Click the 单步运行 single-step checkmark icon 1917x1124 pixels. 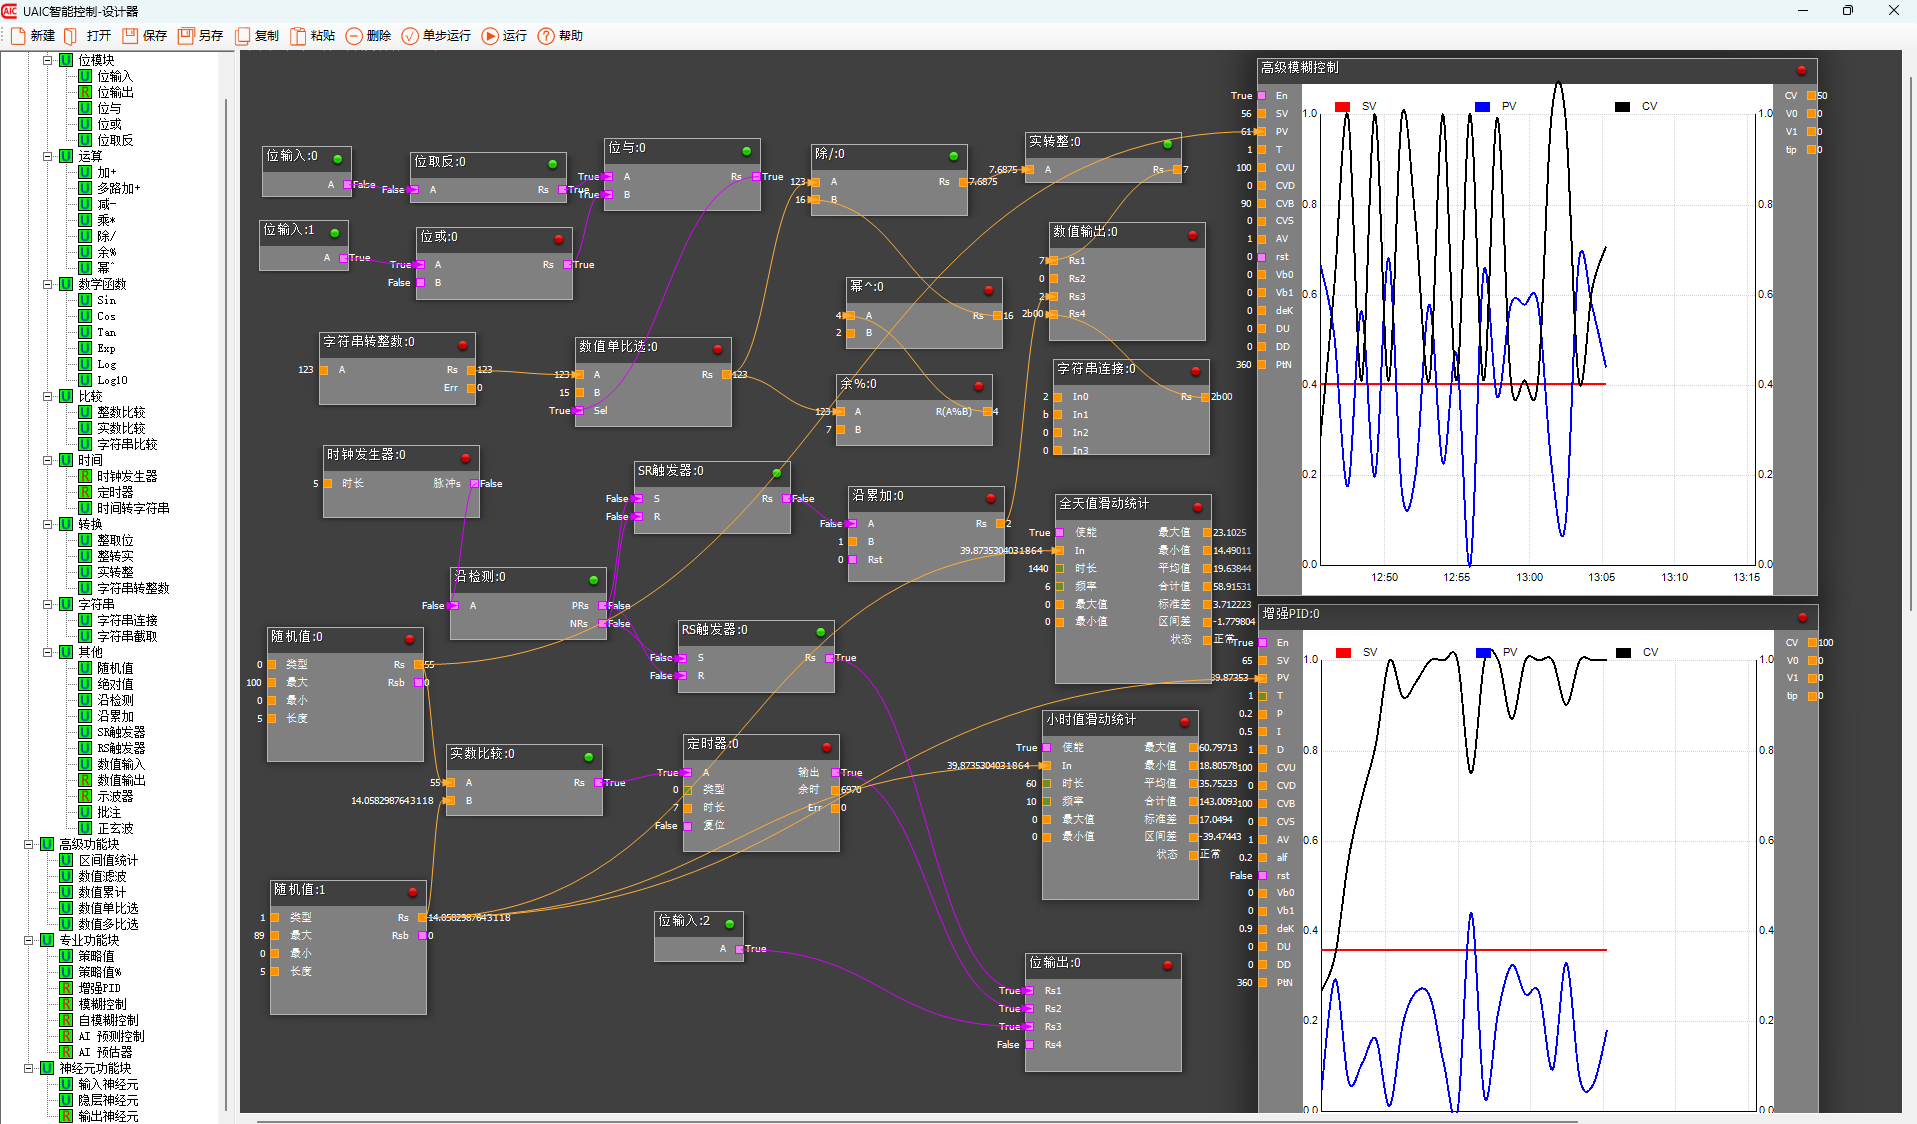click(x=410, y=36)
